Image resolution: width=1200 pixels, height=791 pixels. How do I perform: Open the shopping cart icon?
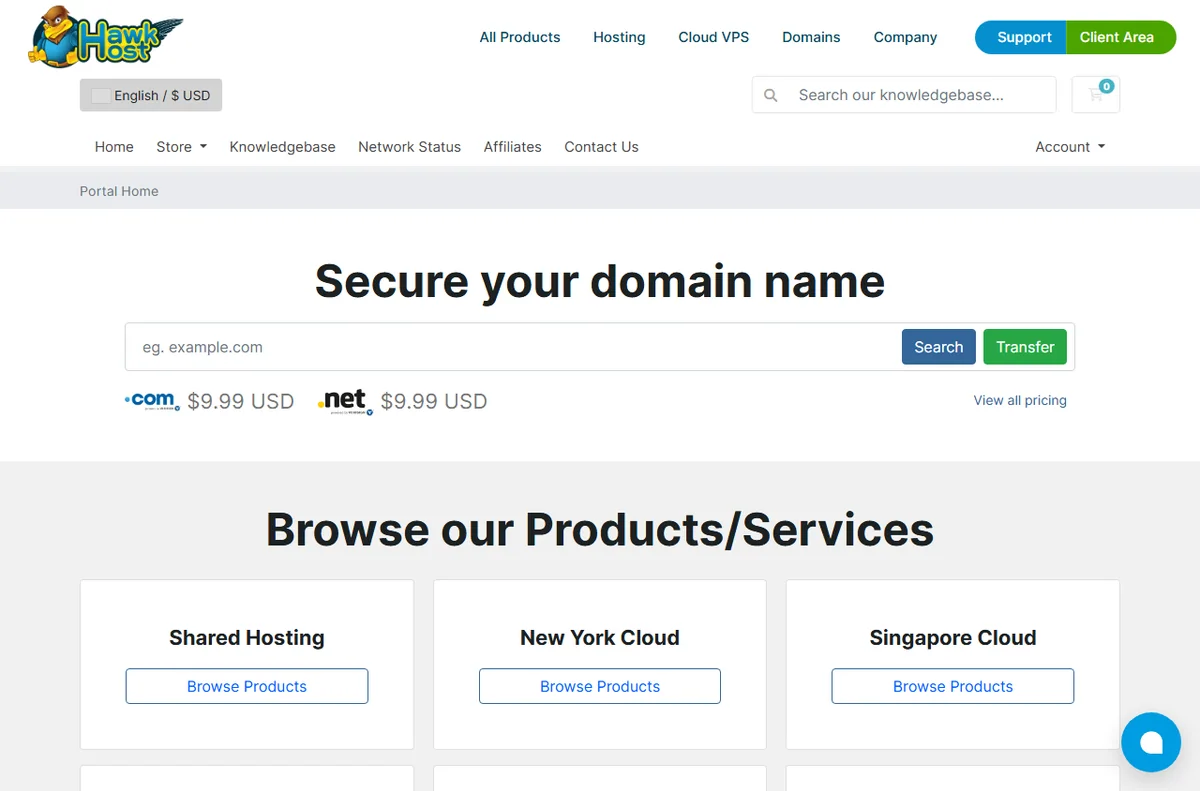[1096, 95]
